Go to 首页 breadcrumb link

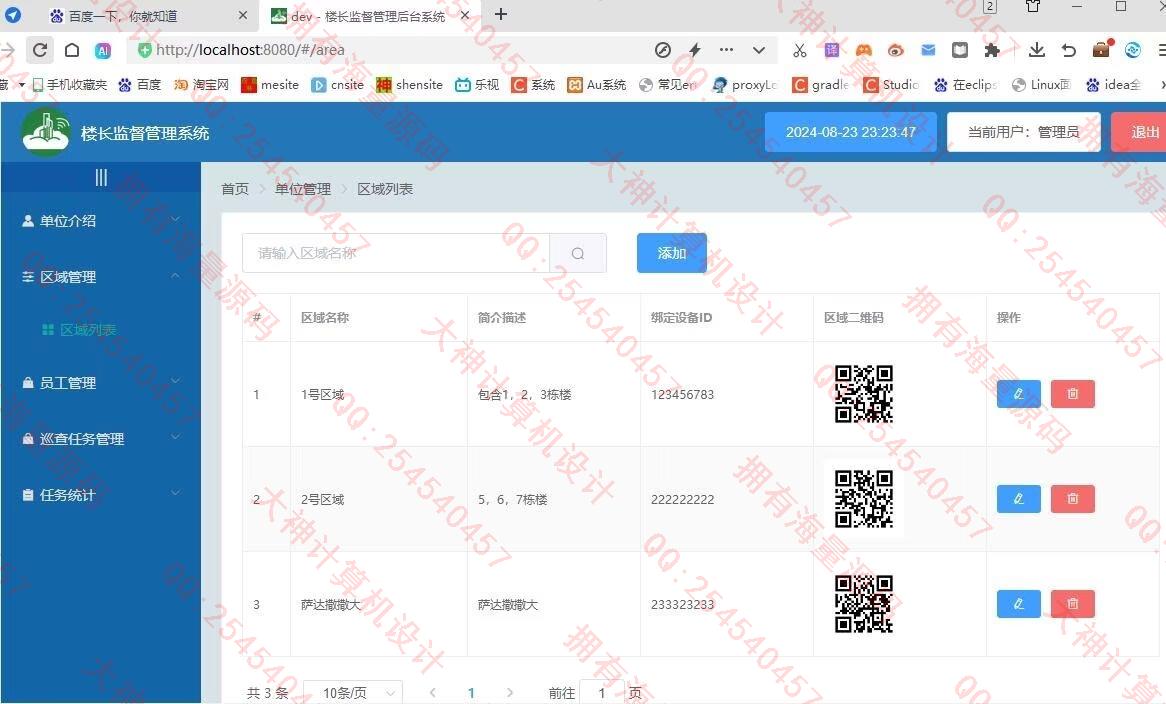pyautogui.click(x=235, y=189)
